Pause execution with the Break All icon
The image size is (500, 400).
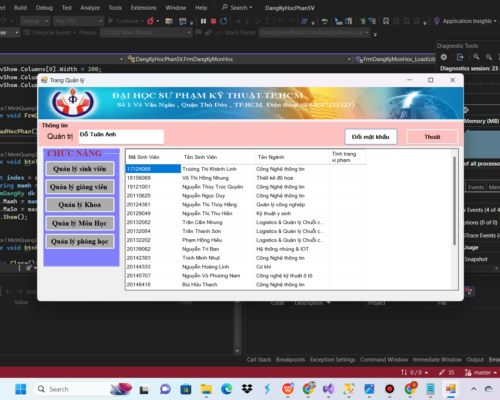pyautogui.click(x=203, y=21)
